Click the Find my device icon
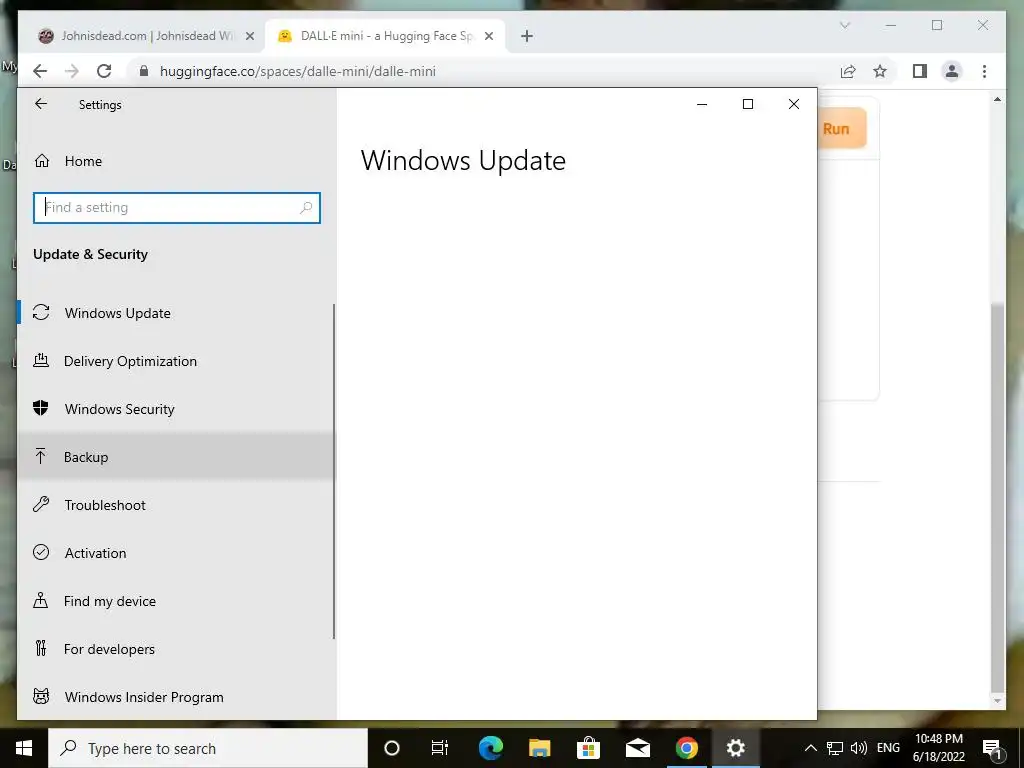 pos(41,601)
